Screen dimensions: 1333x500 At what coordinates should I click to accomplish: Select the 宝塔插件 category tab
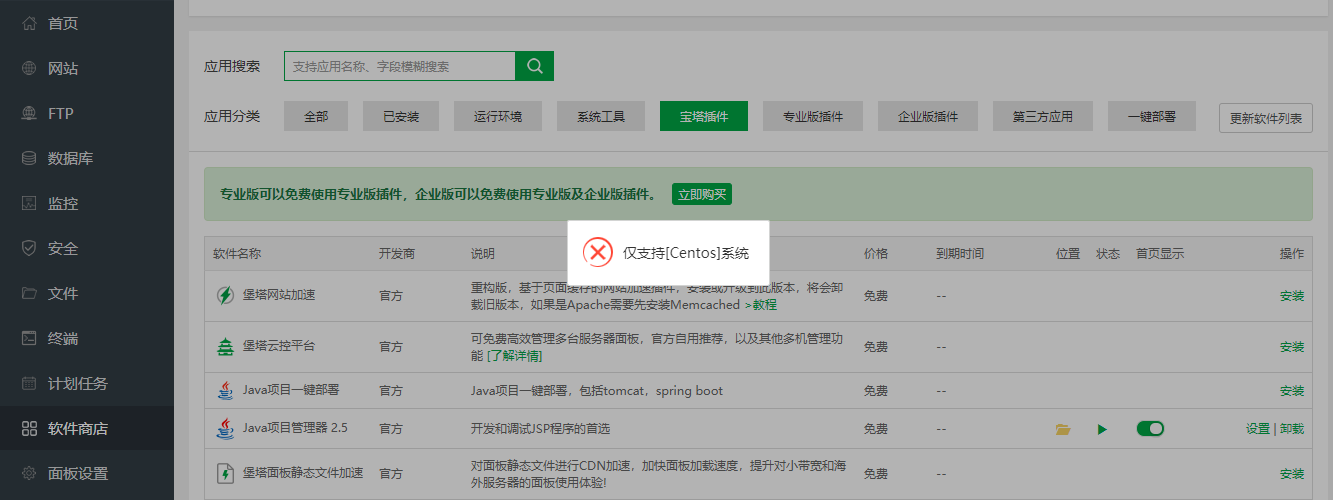(704, 116)
